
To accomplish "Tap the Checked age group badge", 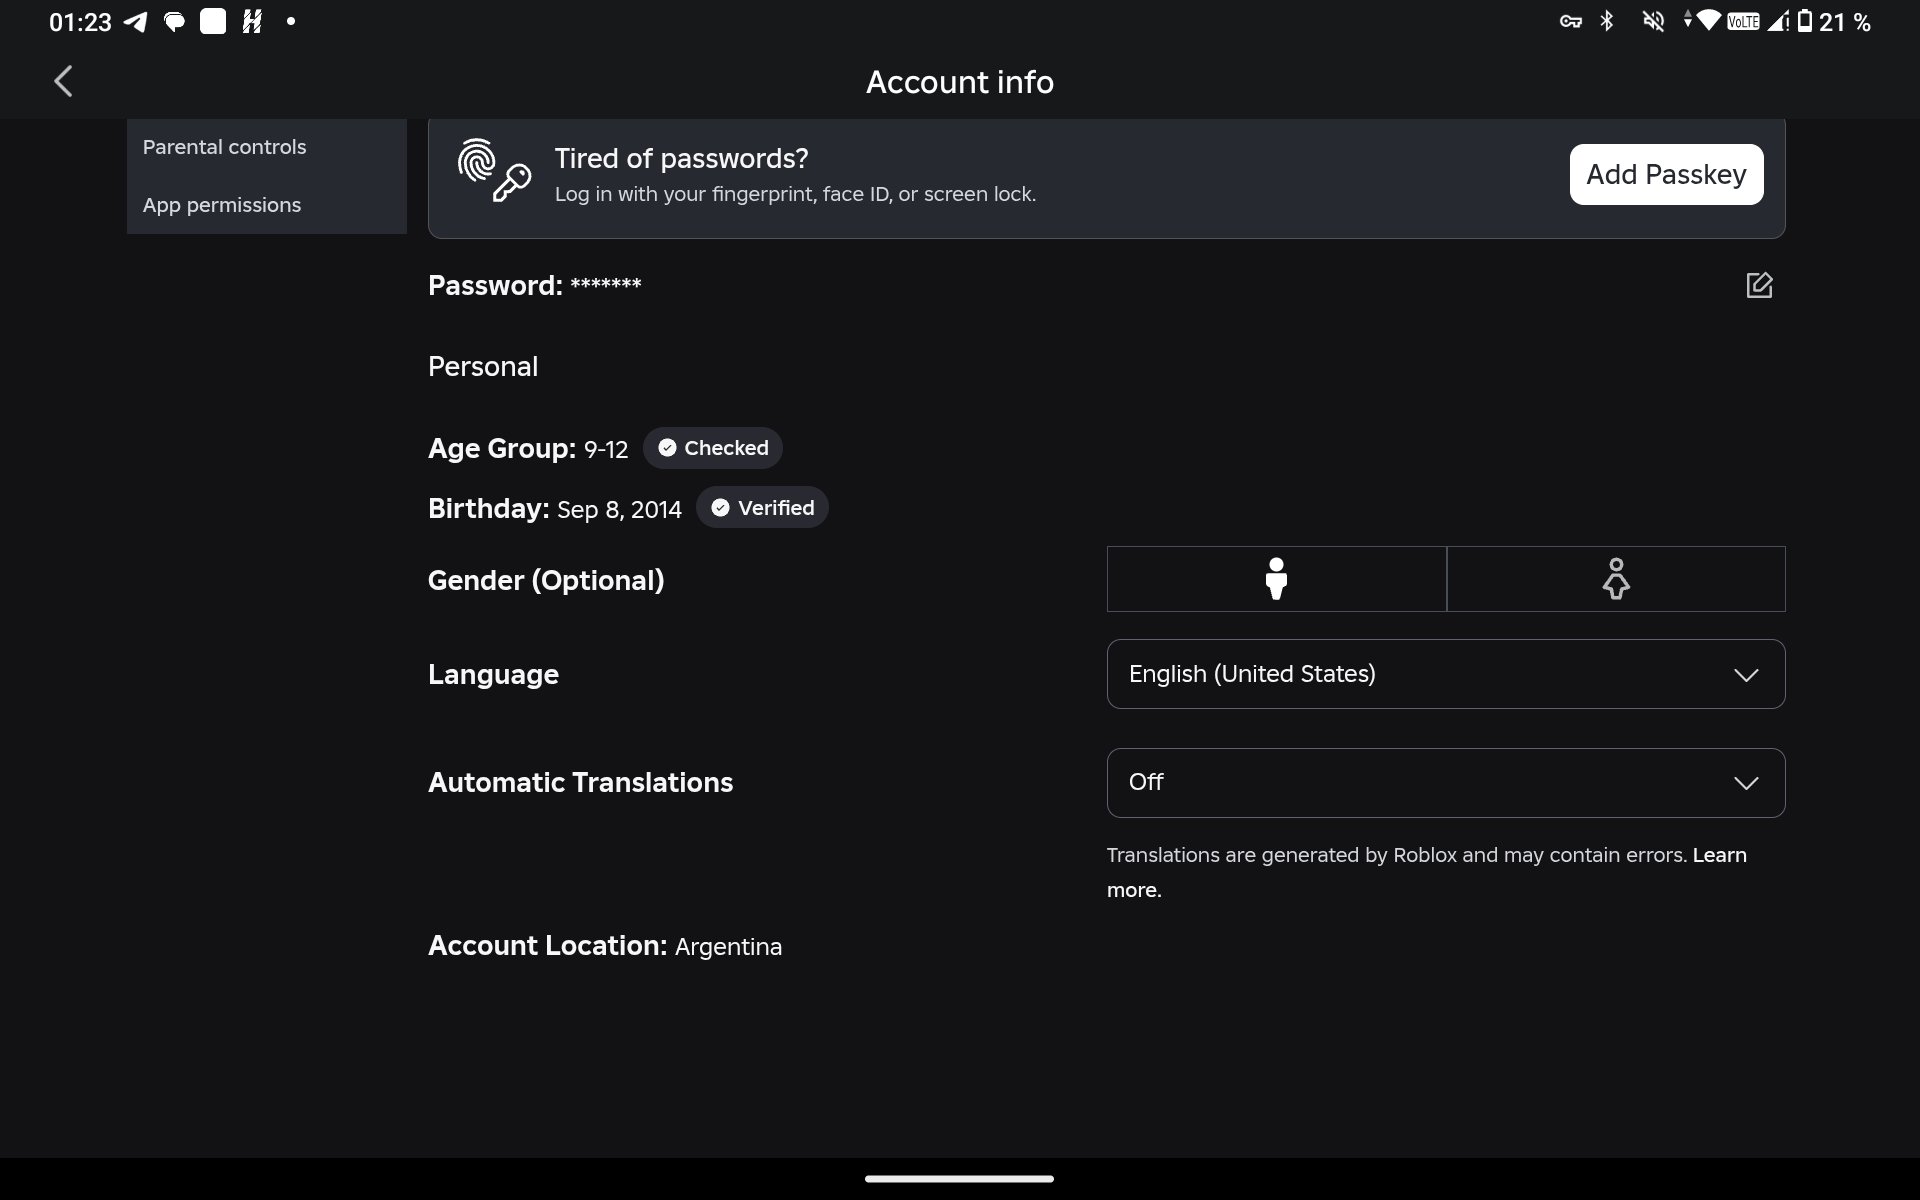I will coord(713,448).
